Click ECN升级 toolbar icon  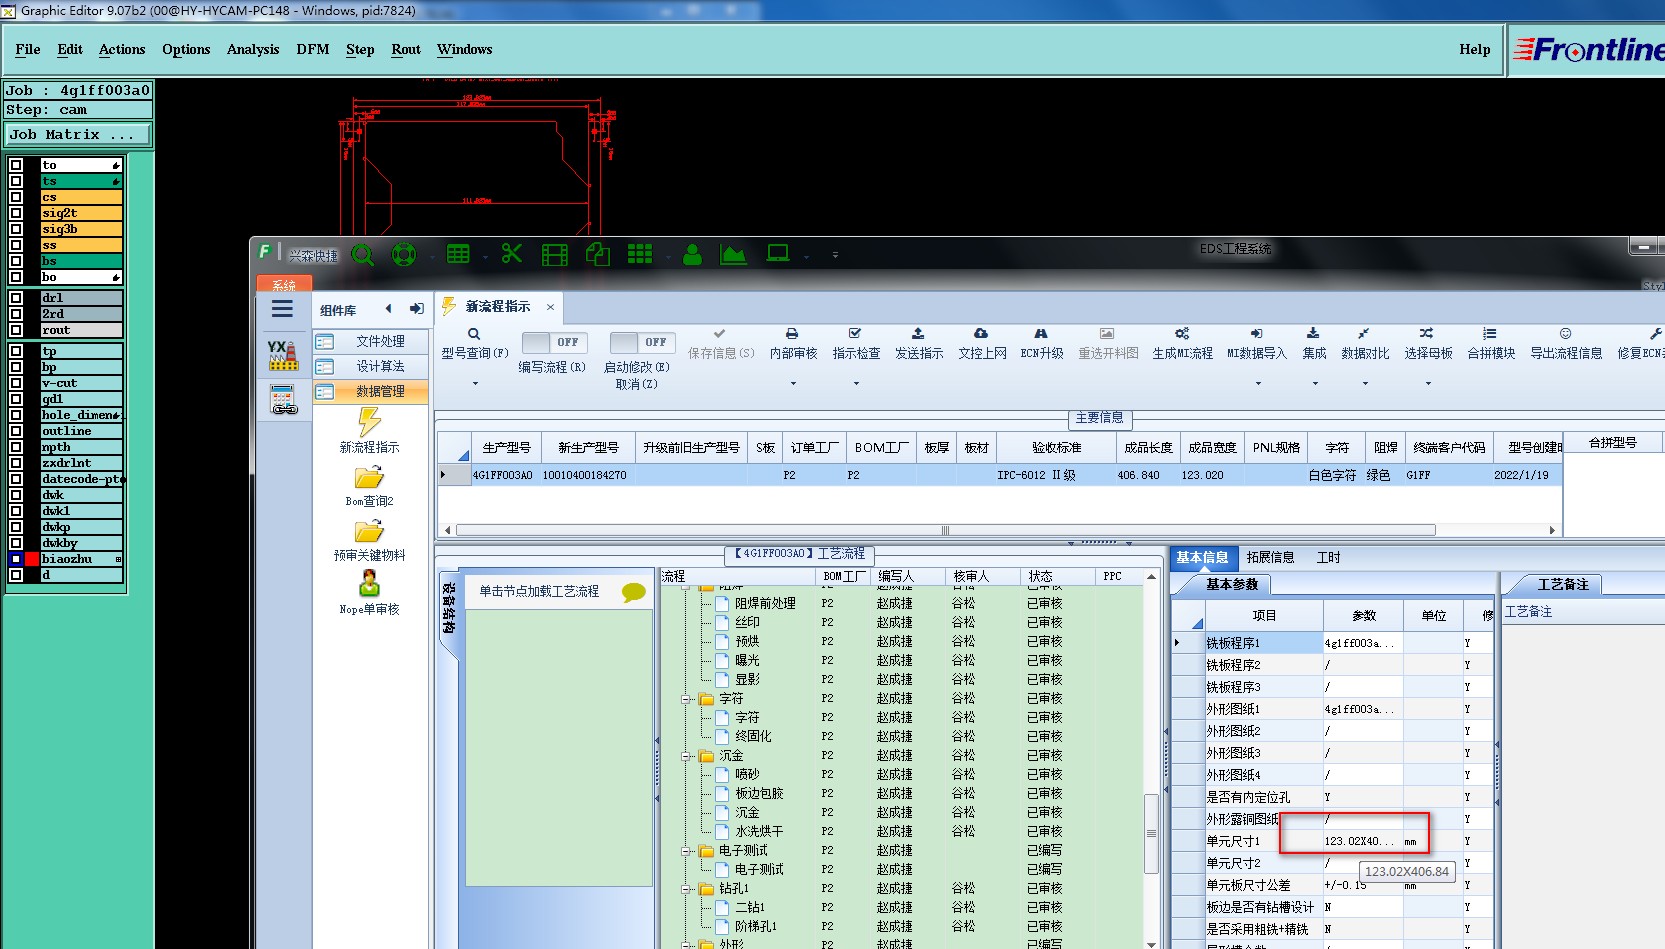click(1041, 333)
